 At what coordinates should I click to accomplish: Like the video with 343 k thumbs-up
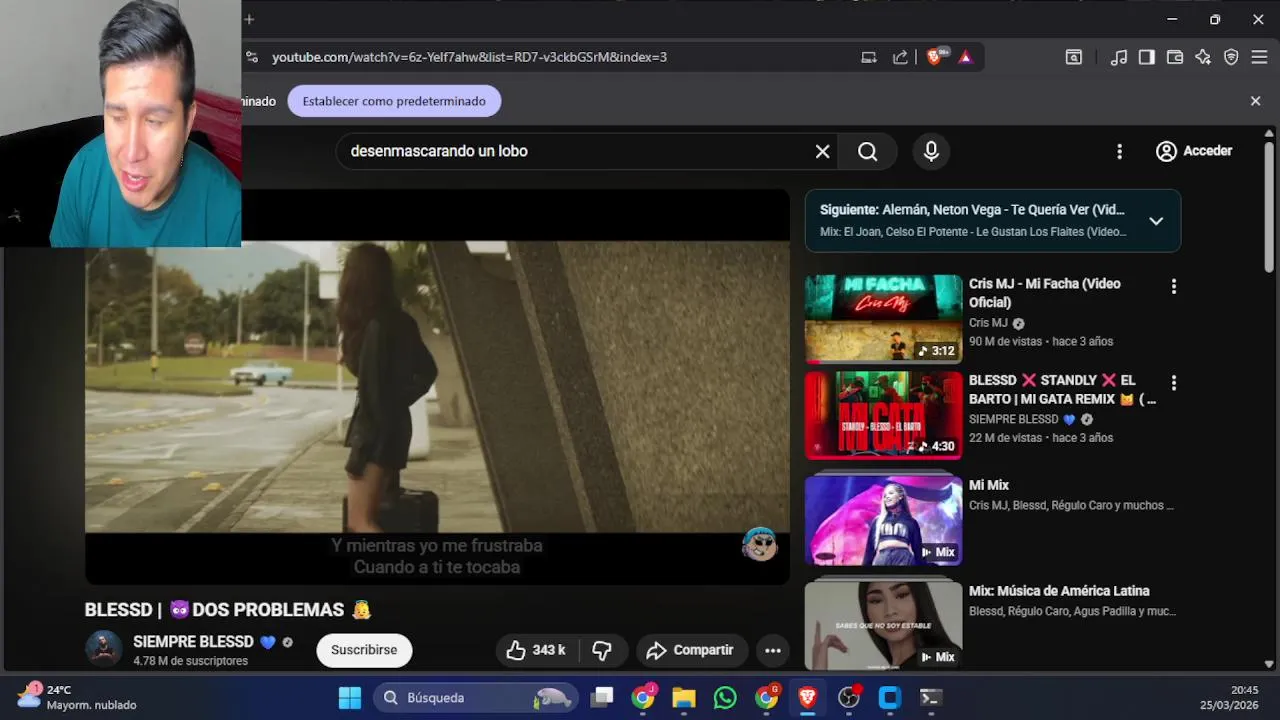point(536,650)
